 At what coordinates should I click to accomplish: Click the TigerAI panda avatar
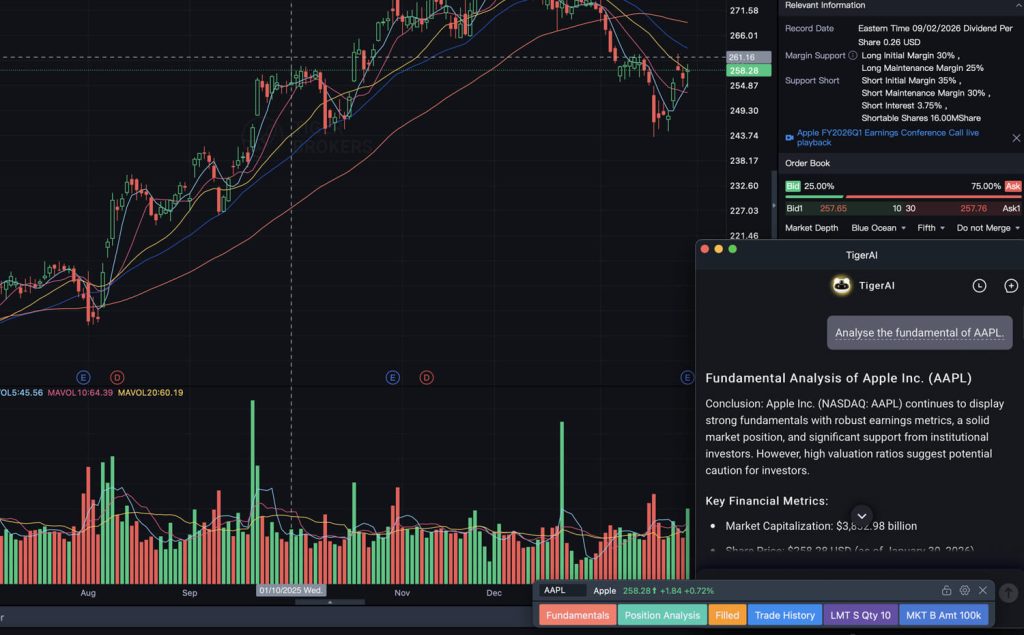coord(841,286)
